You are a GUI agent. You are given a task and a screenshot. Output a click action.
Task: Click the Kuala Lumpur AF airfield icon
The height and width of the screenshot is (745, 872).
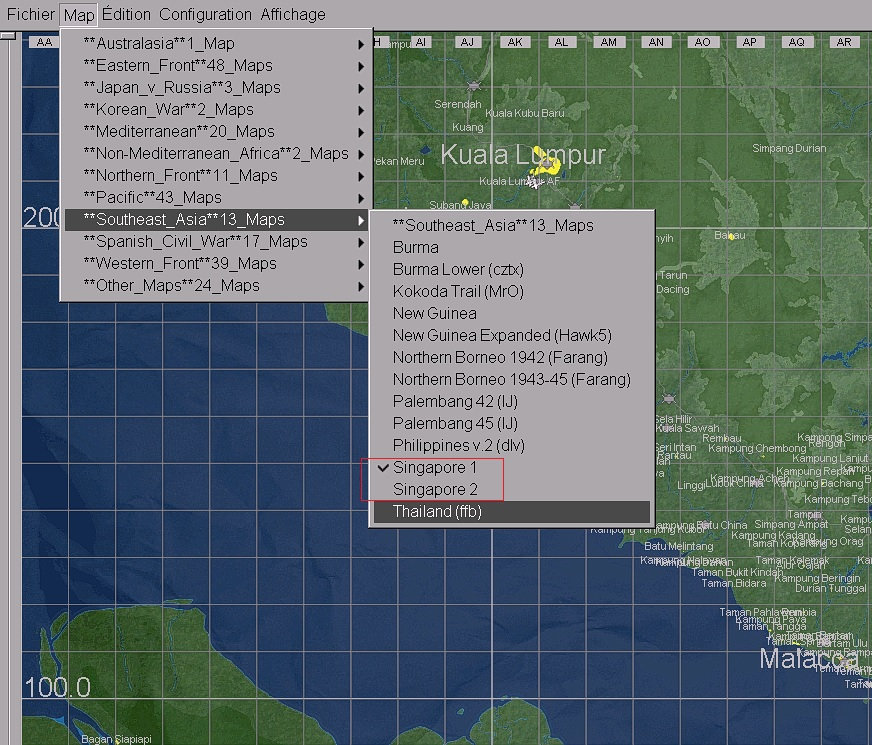pos(533,182)
